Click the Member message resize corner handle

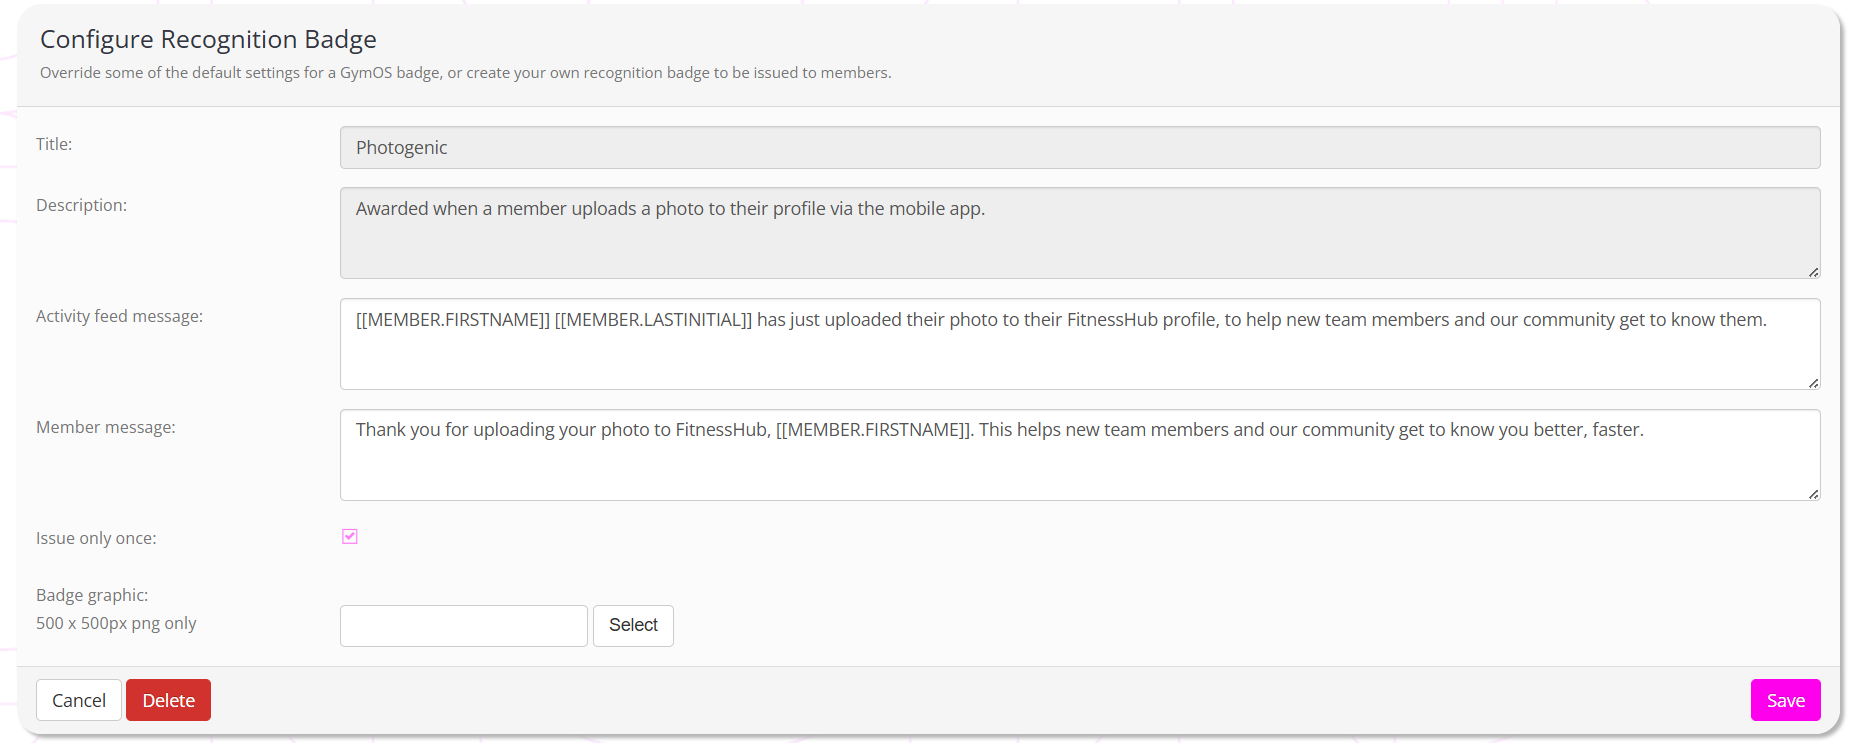point(1813,494)
